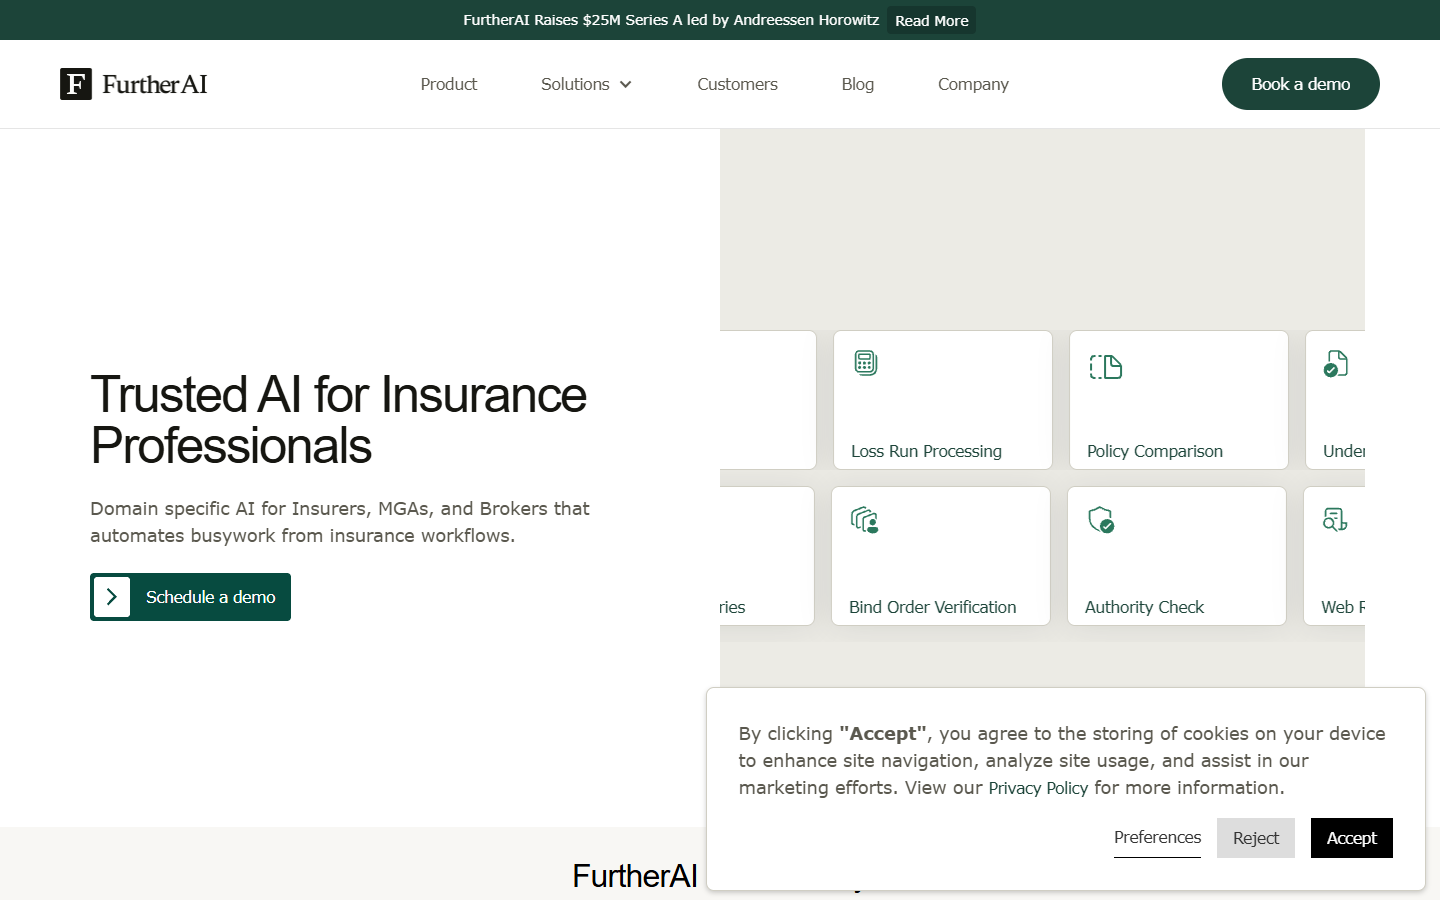Click the Loss Run Processing calculator icon
Viewport: 1440px width, 900px height.
[866, 363]
